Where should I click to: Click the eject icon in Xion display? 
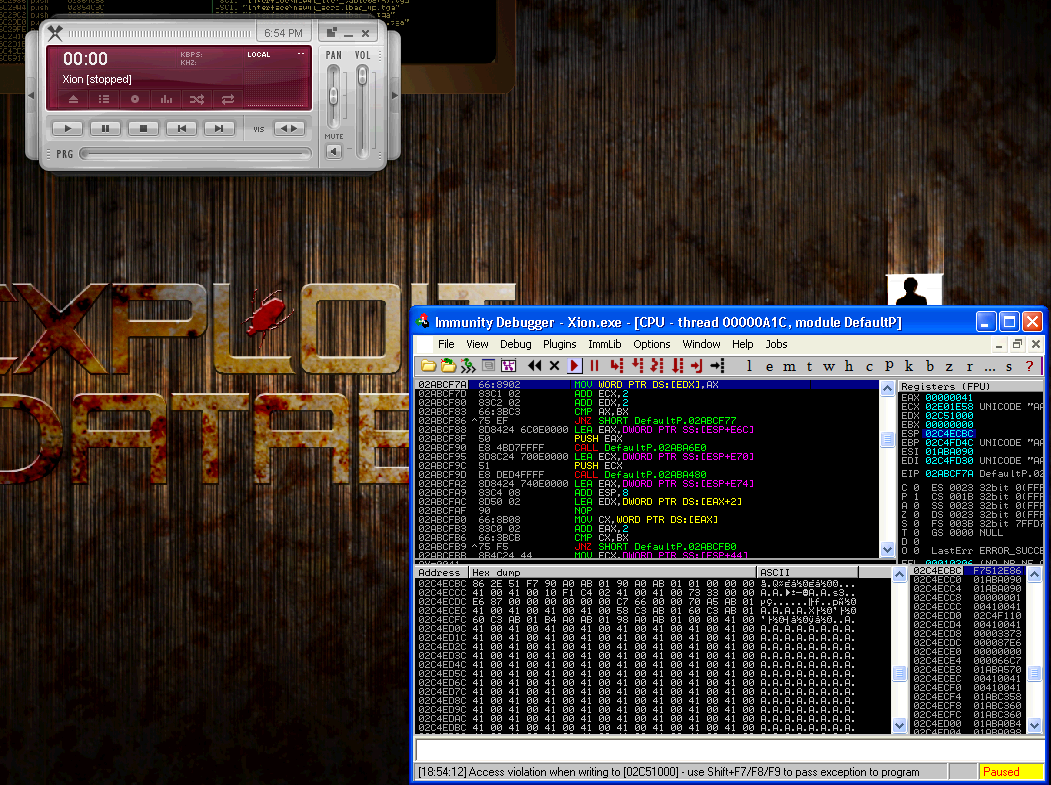coord(74,99)
